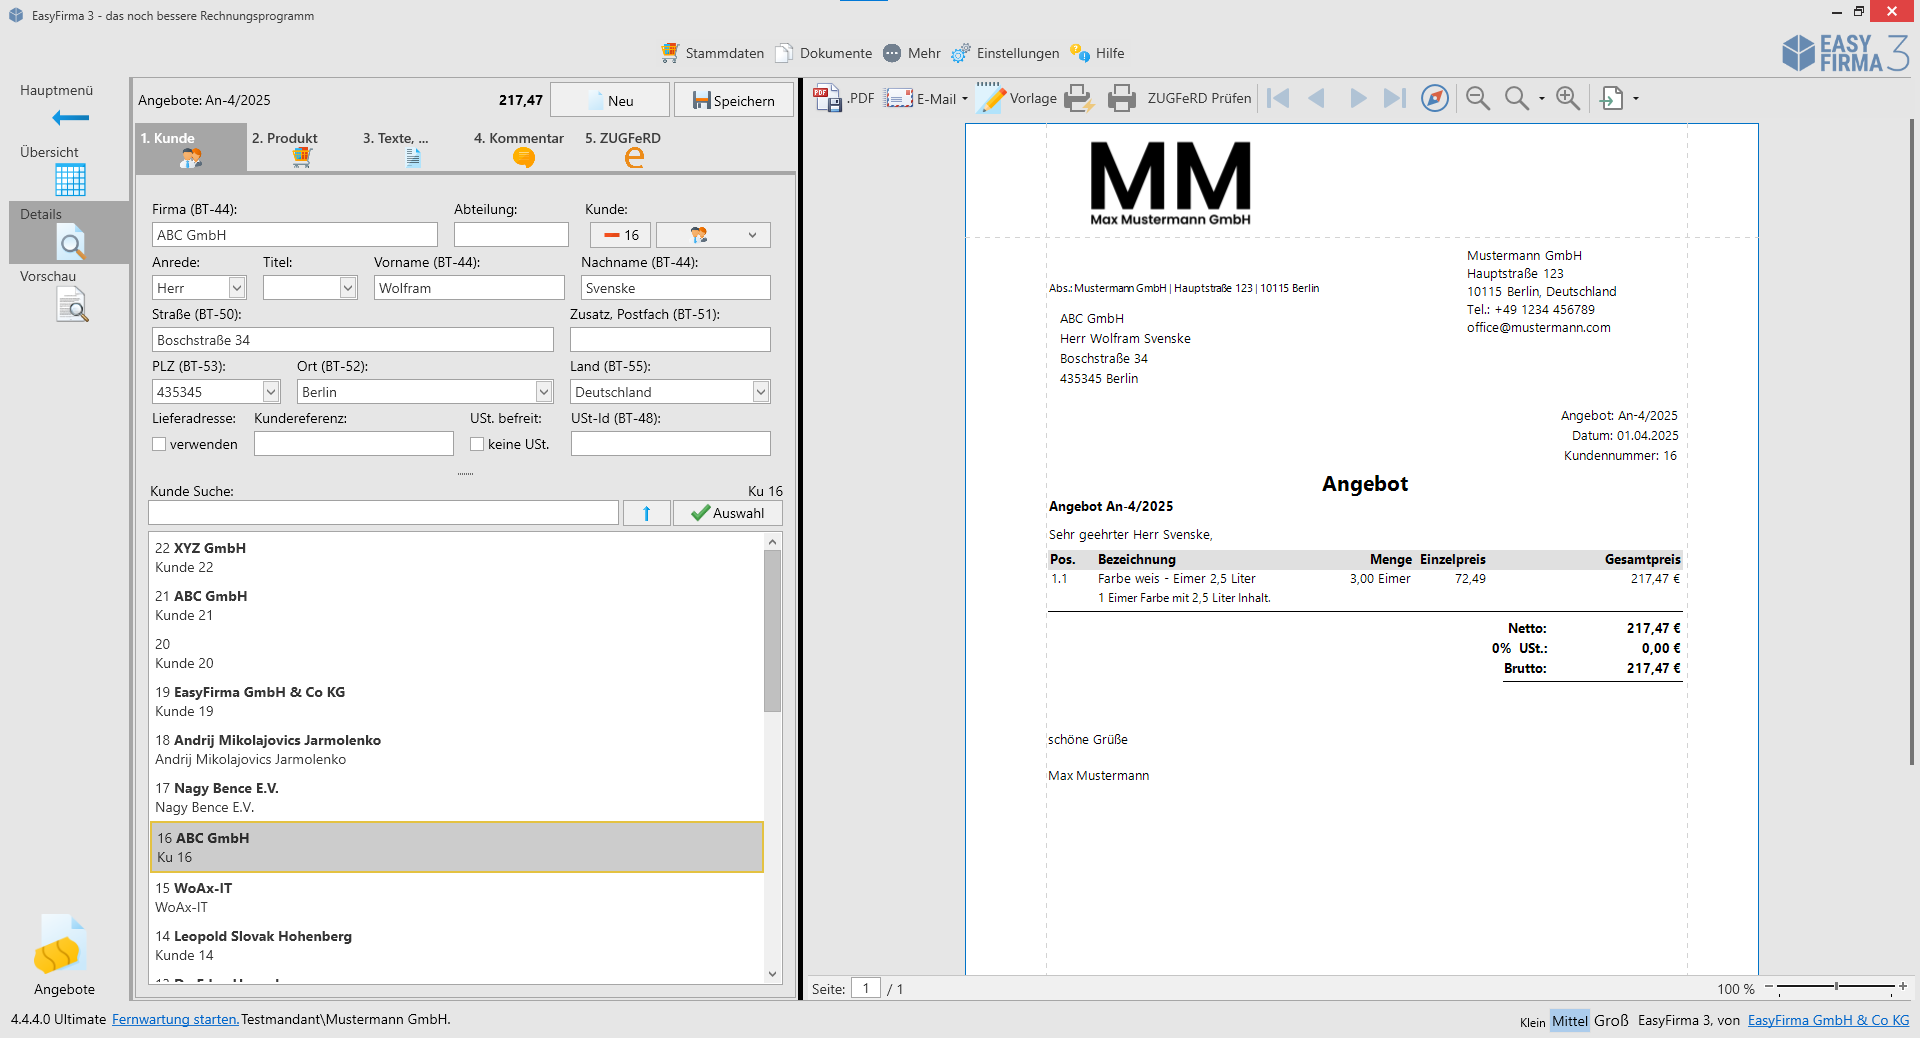Click the magnifier zoom icon
This screenshot has width=1920, height=1038.
click(1517, 98)
